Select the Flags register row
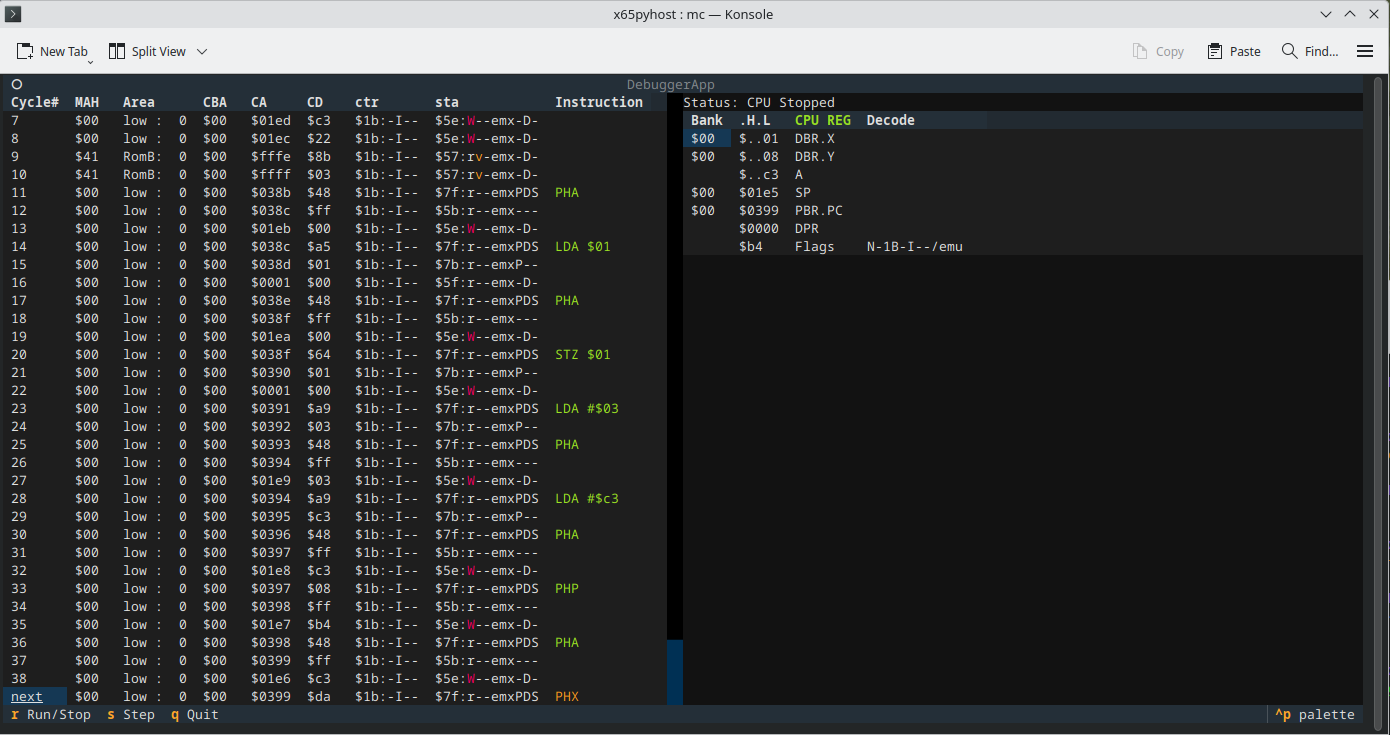 (1023, 246)
